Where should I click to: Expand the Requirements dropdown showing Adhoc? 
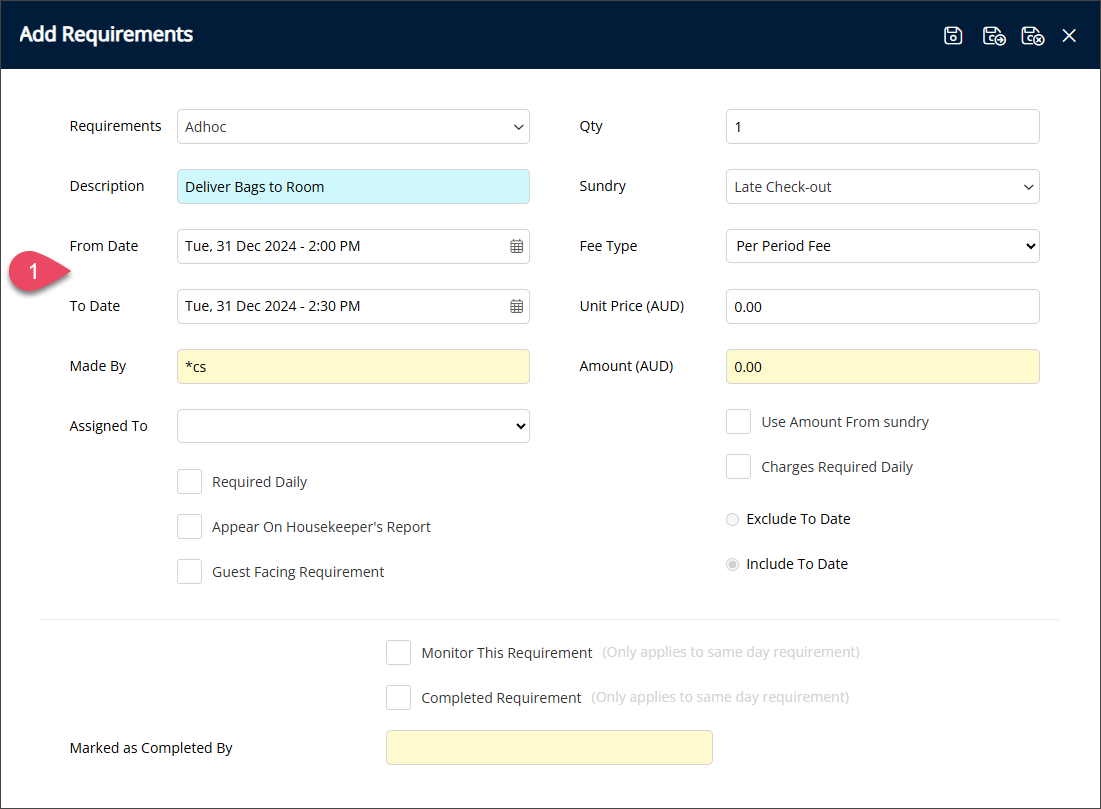353,127
